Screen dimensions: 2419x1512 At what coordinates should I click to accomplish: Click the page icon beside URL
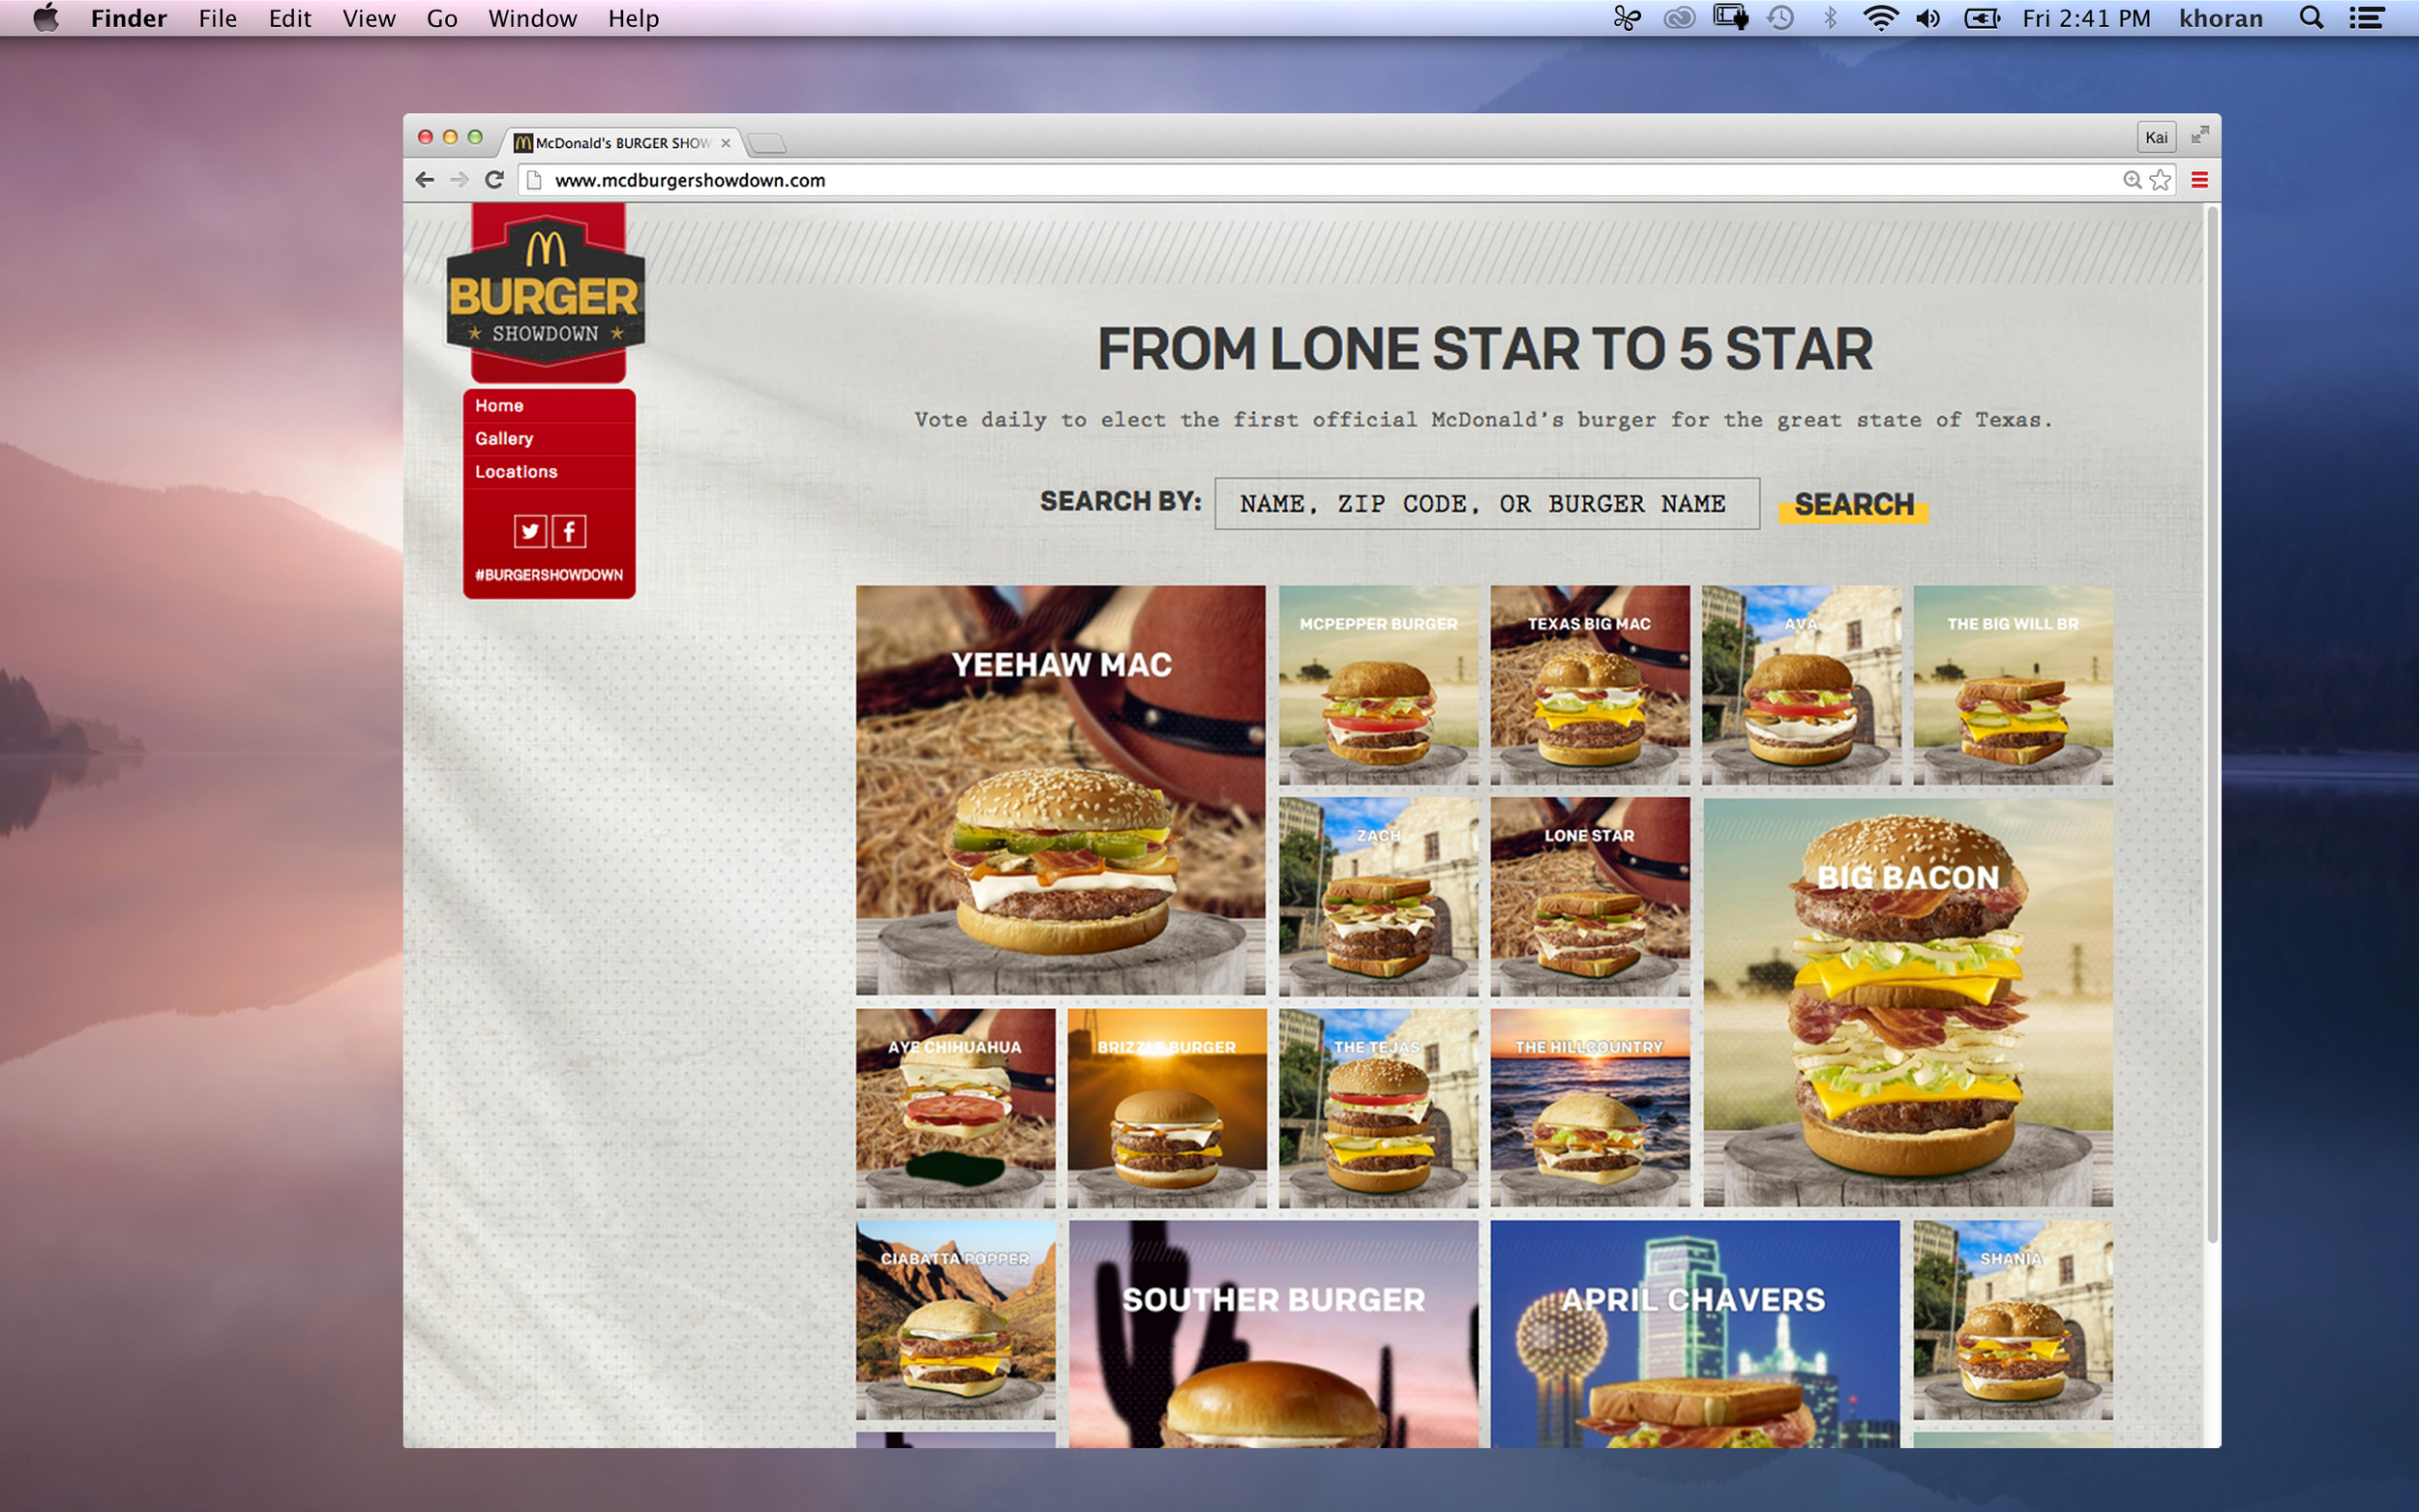click(534, 180)
